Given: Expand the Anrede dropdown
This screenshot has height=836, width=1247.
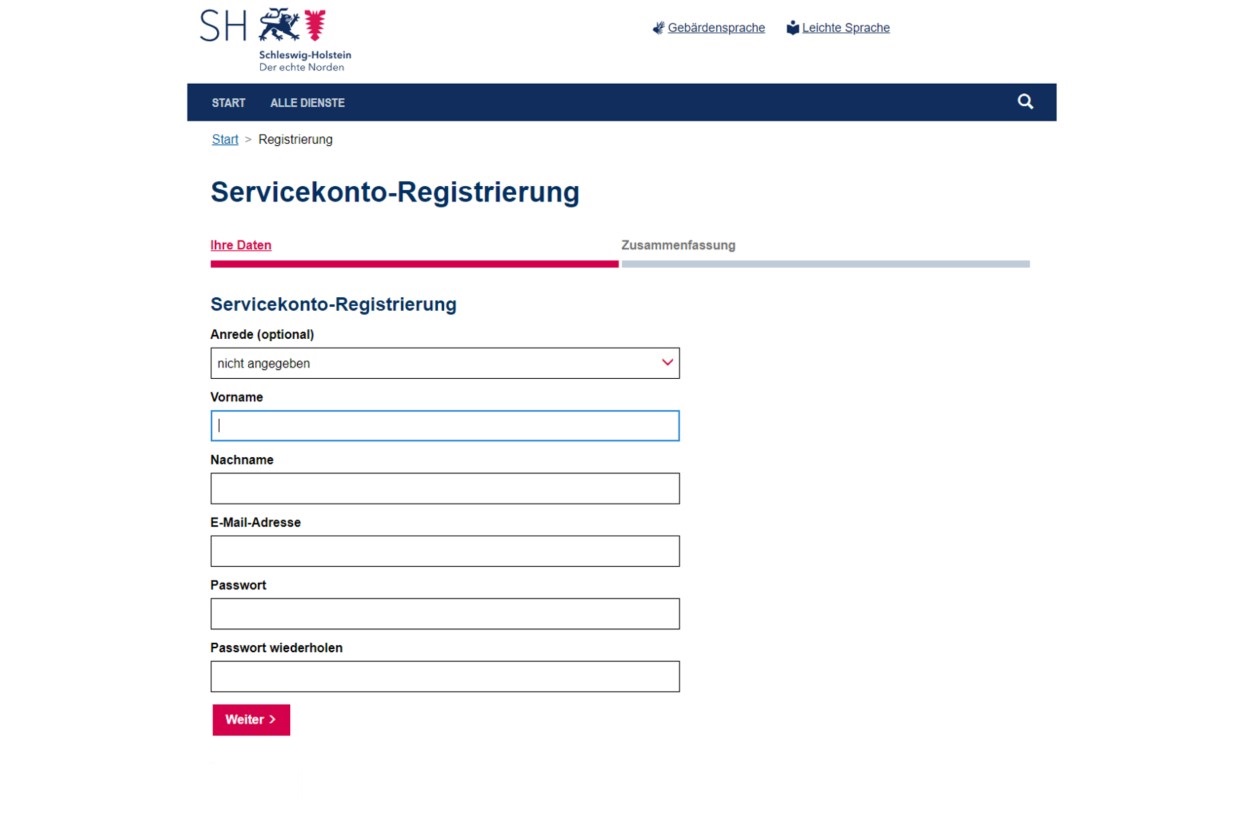Looking at the screenshot, I should (x=445, y=363).
